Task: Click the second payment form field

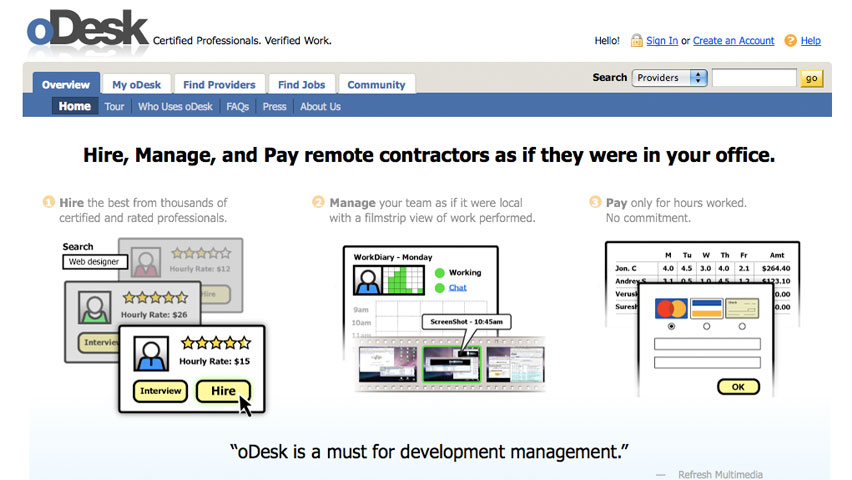Action: tap(707, 363)
